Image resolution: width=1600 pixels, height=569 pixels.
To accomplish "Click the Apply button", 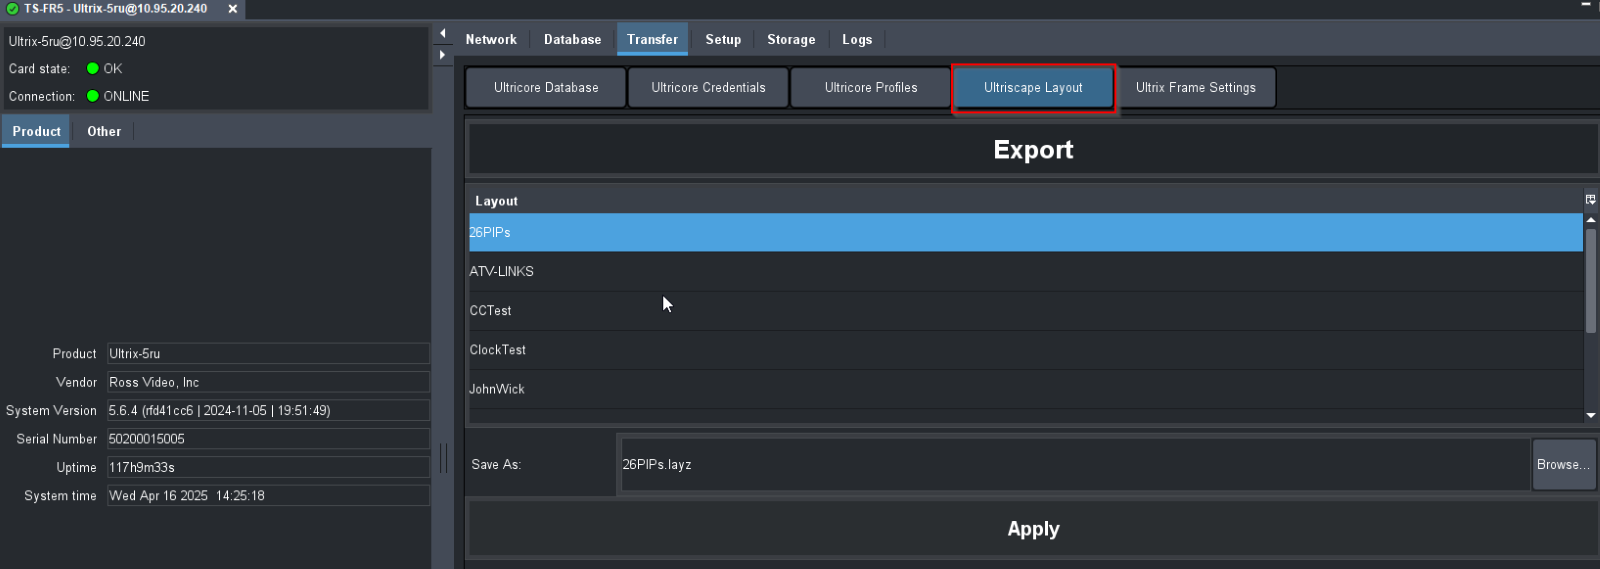I will click(1033, 529).
